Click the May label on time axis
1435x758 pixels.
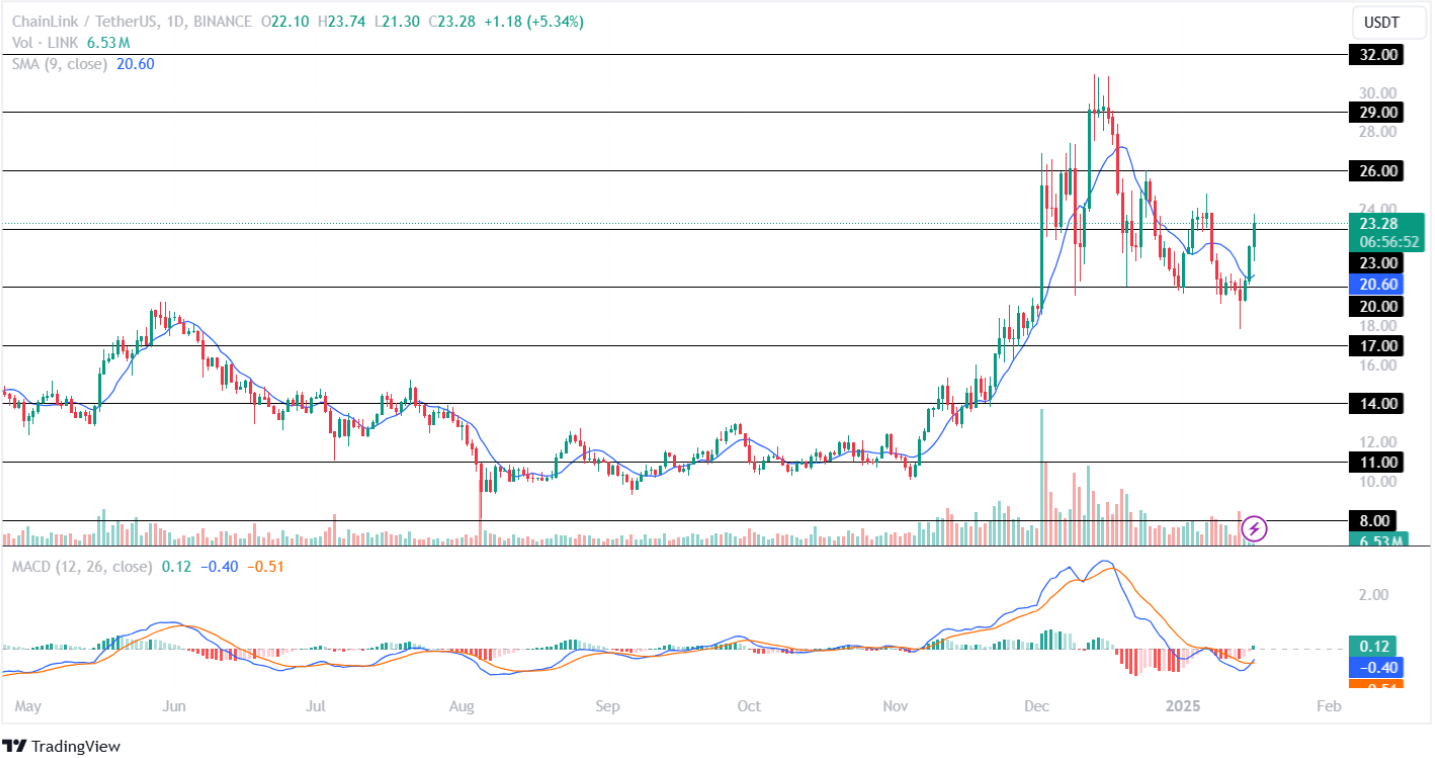point(28,706)
